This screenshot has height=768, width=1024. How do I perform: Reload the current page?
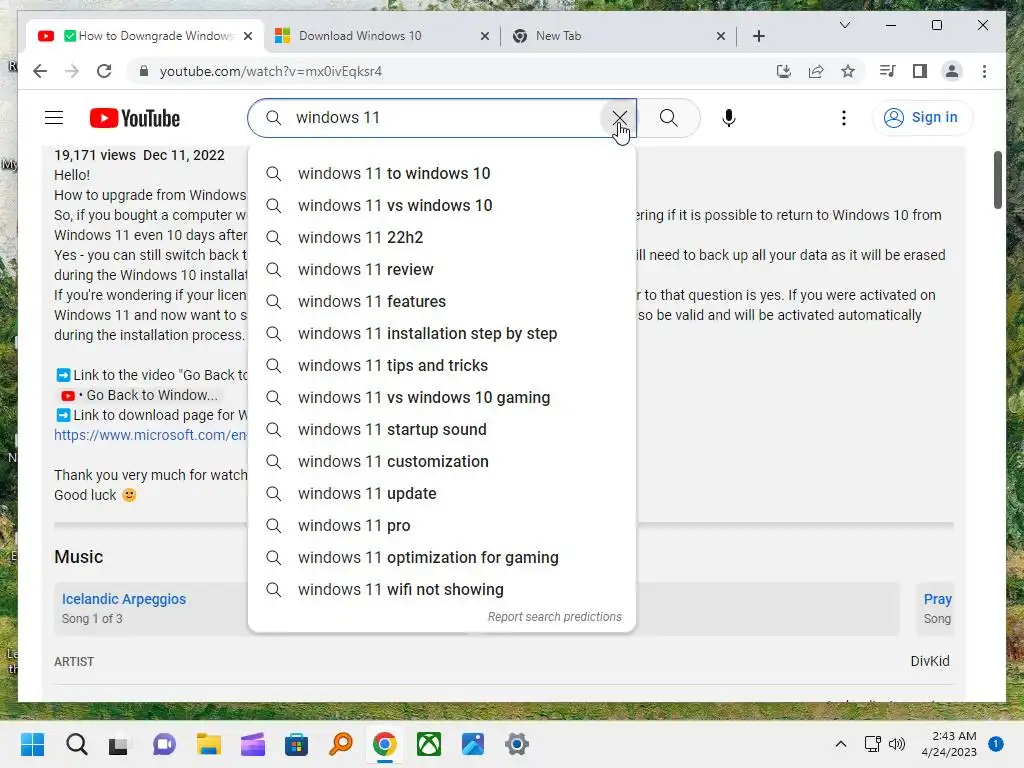pyautogui.click(x=104, y=71)
